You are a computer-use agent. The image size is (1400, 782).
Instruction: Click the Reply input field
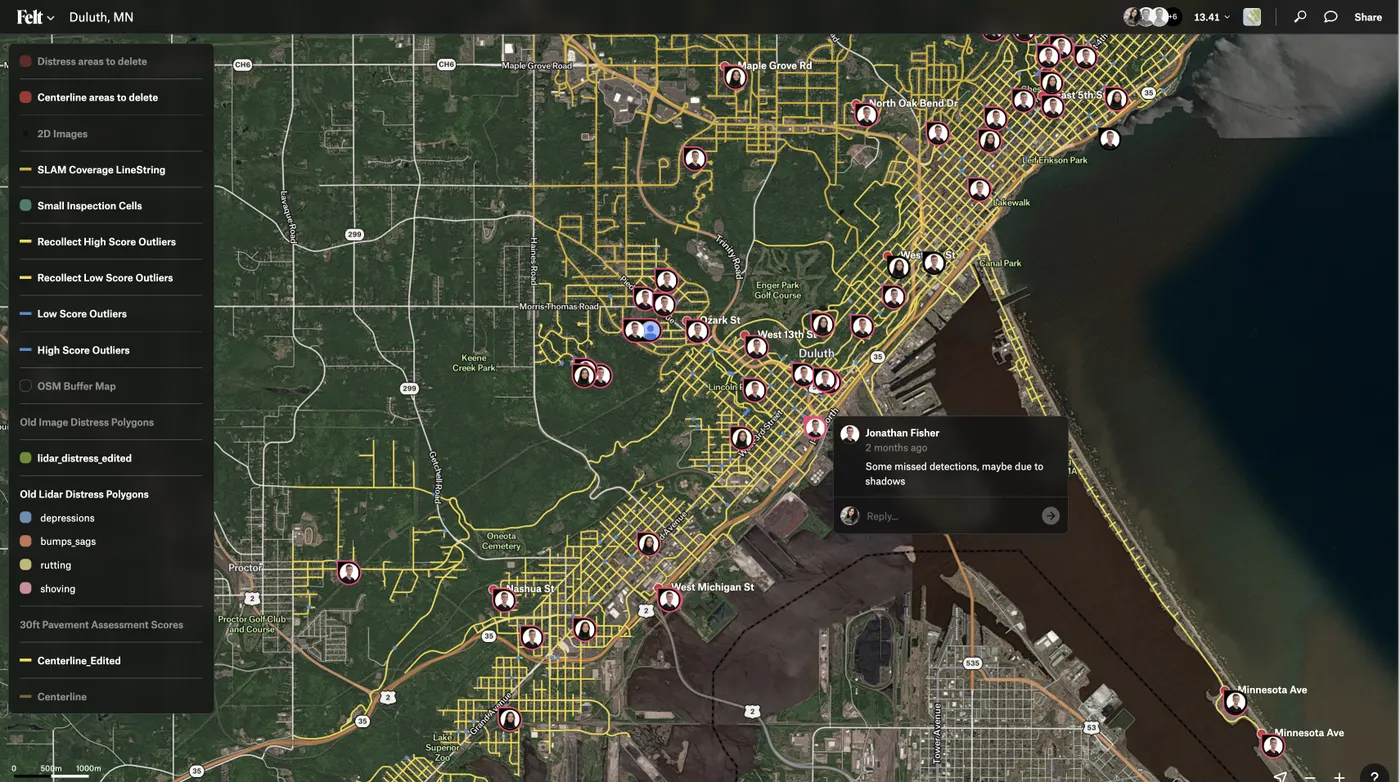pyautogui.click(x=950, y=516)
